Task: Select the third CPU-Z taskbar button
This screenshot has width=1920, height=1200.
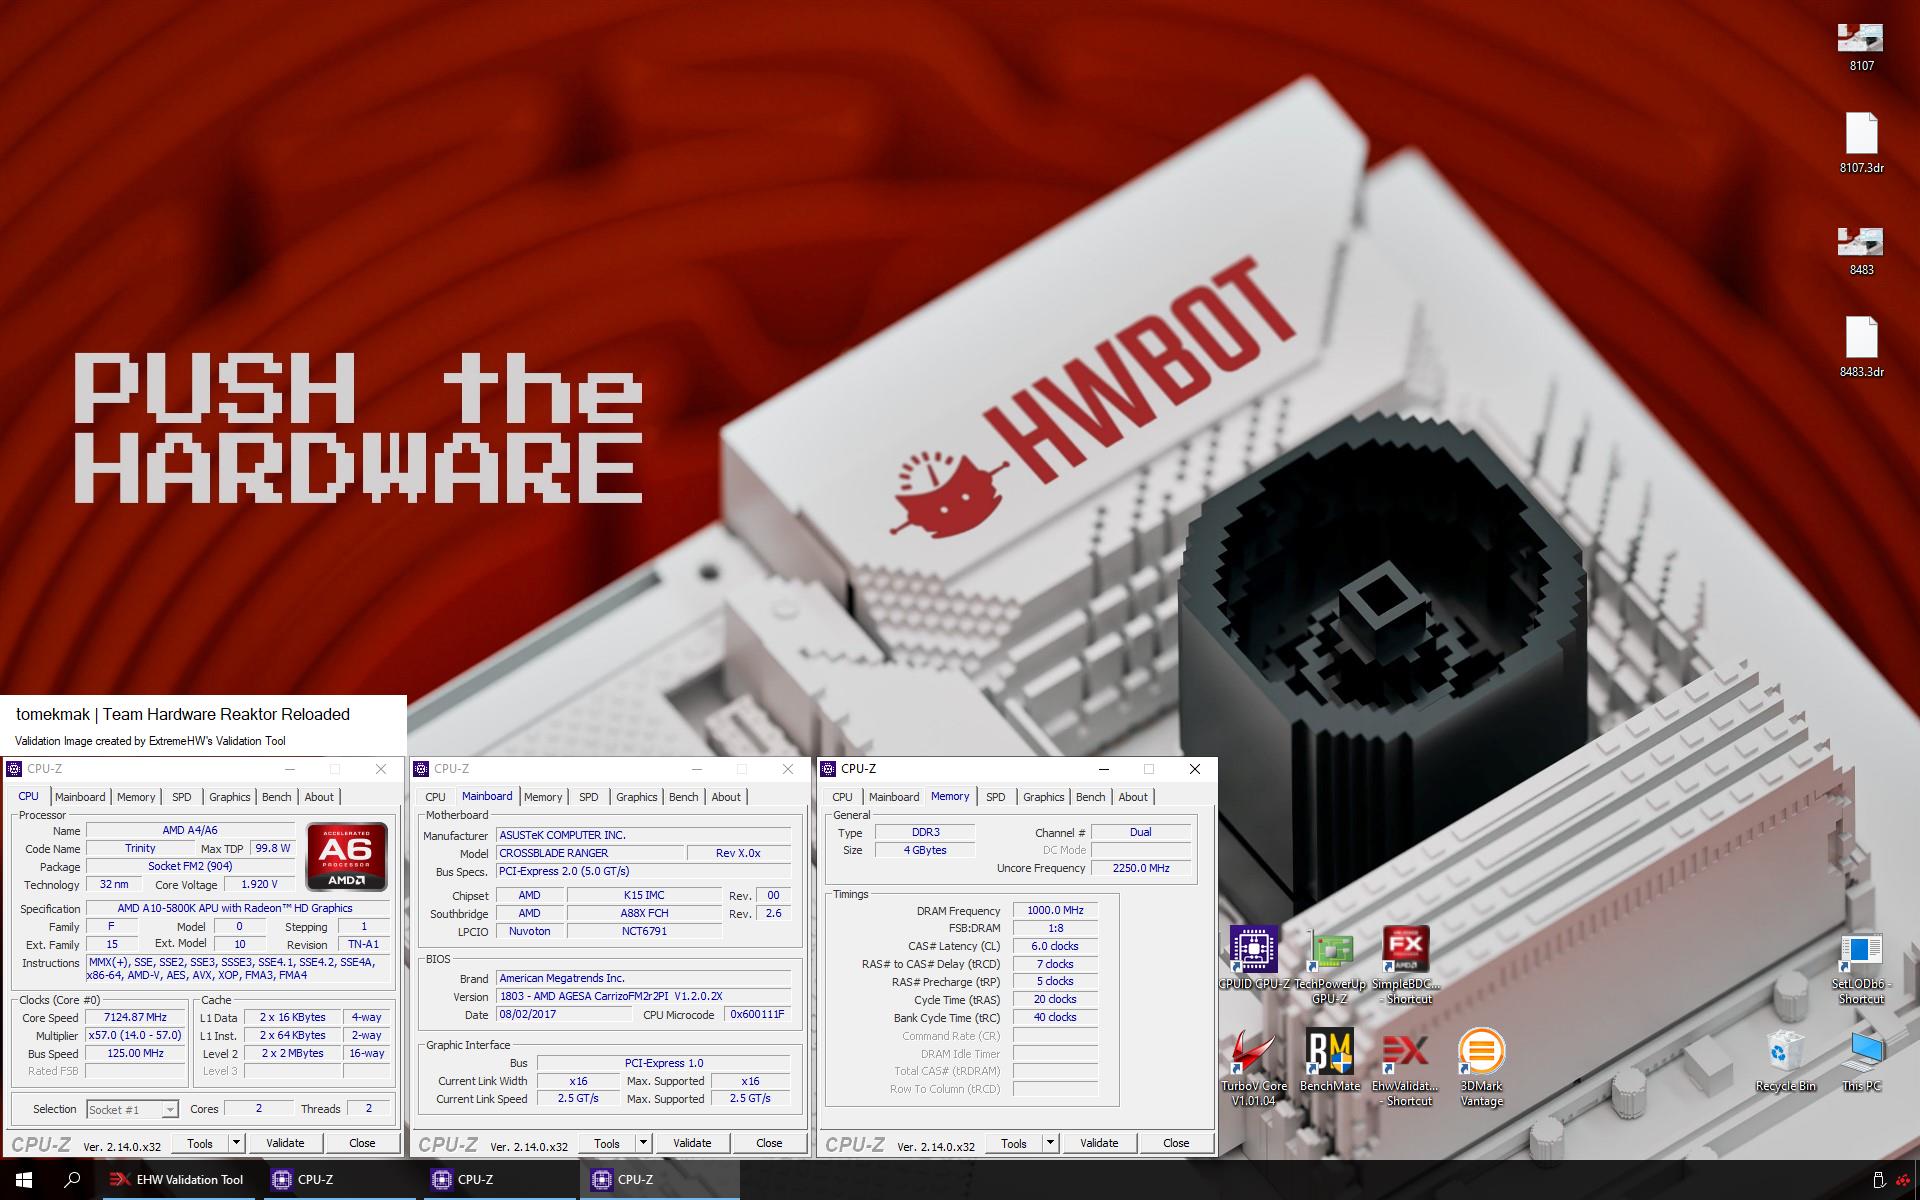Action: [660, 1180]
